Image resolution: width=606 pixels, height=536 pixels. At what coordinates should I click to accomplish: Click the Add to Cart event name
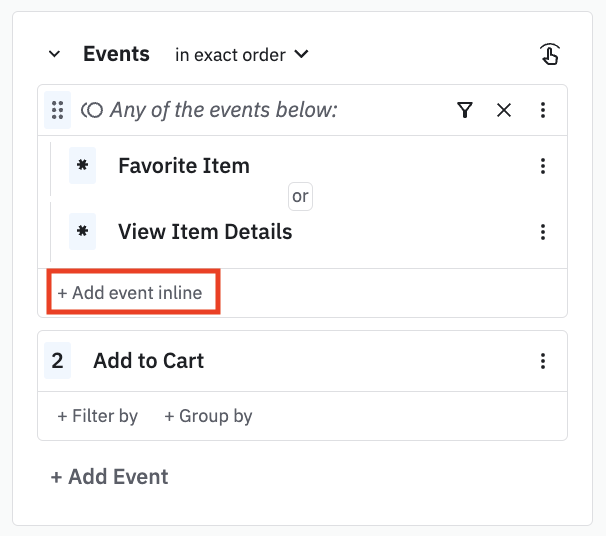point(148,361)
